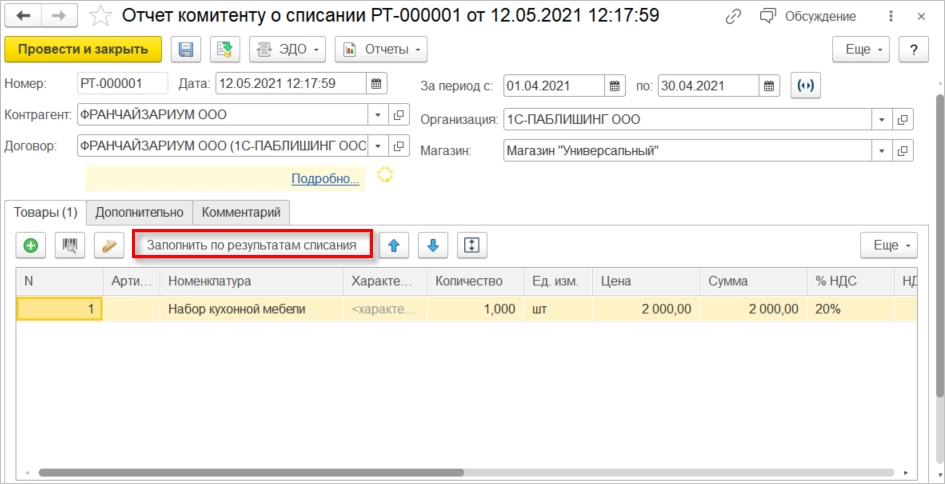Copy link to document via chain icon
Image resolution: width=945 pixels, height=484 pixels.
tap(733, 17)
